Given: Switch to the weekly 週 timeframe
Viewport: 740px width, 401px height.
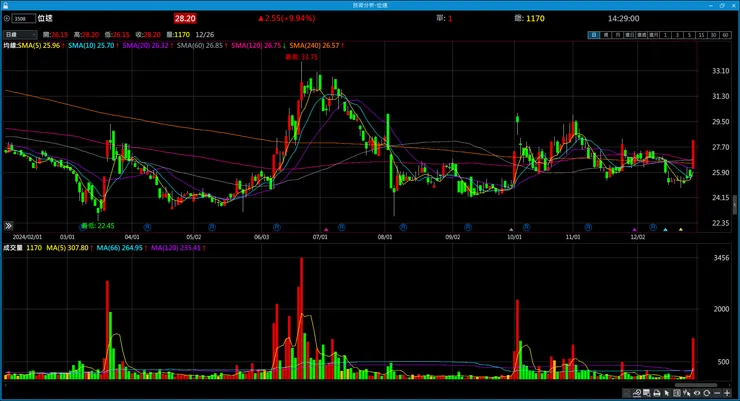Looking at the screenshot, I should (x=605, y=35).
